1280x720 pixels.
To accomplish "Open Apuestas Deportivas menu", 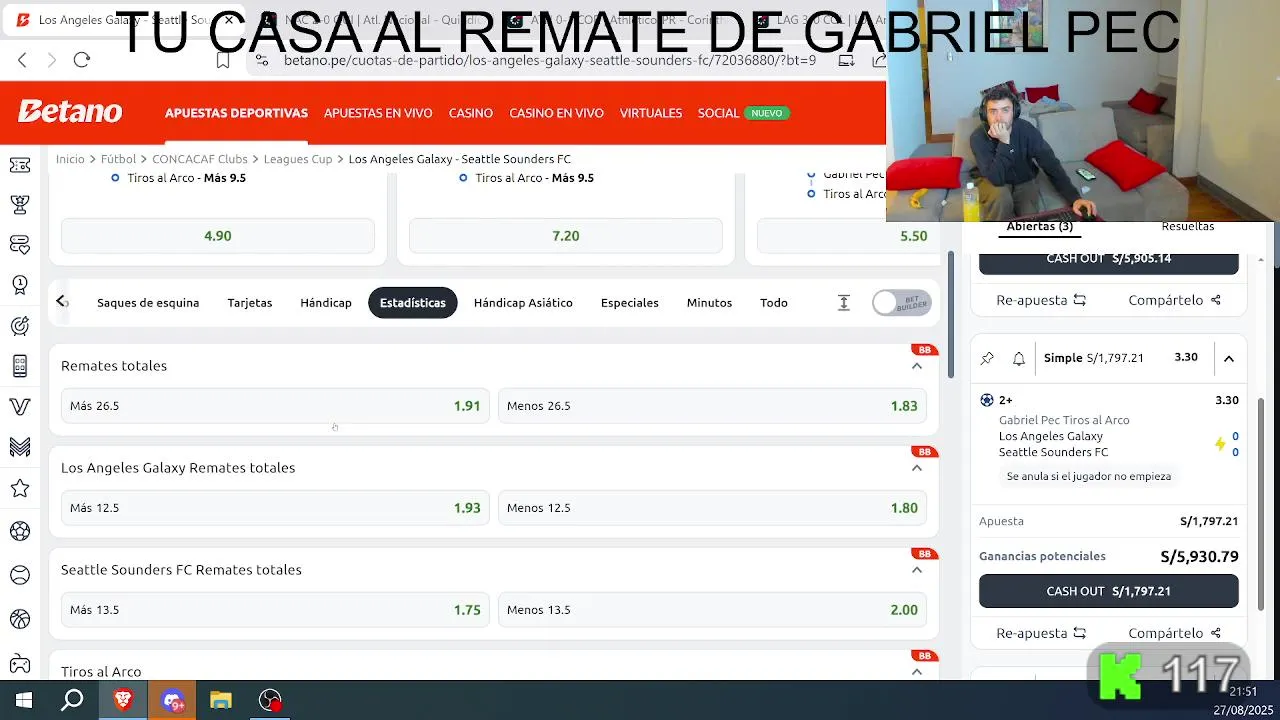I will pos(236,113).
